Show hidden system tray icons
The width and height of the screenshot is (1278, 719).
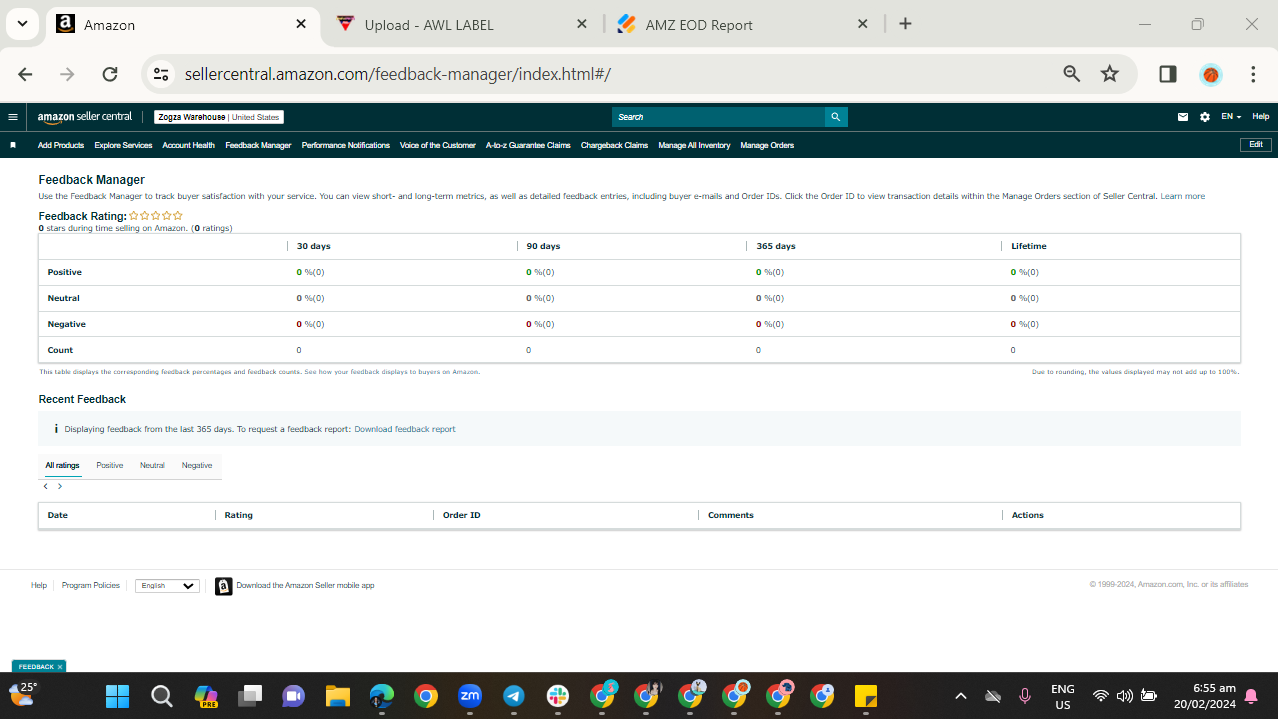click(961, 696)
